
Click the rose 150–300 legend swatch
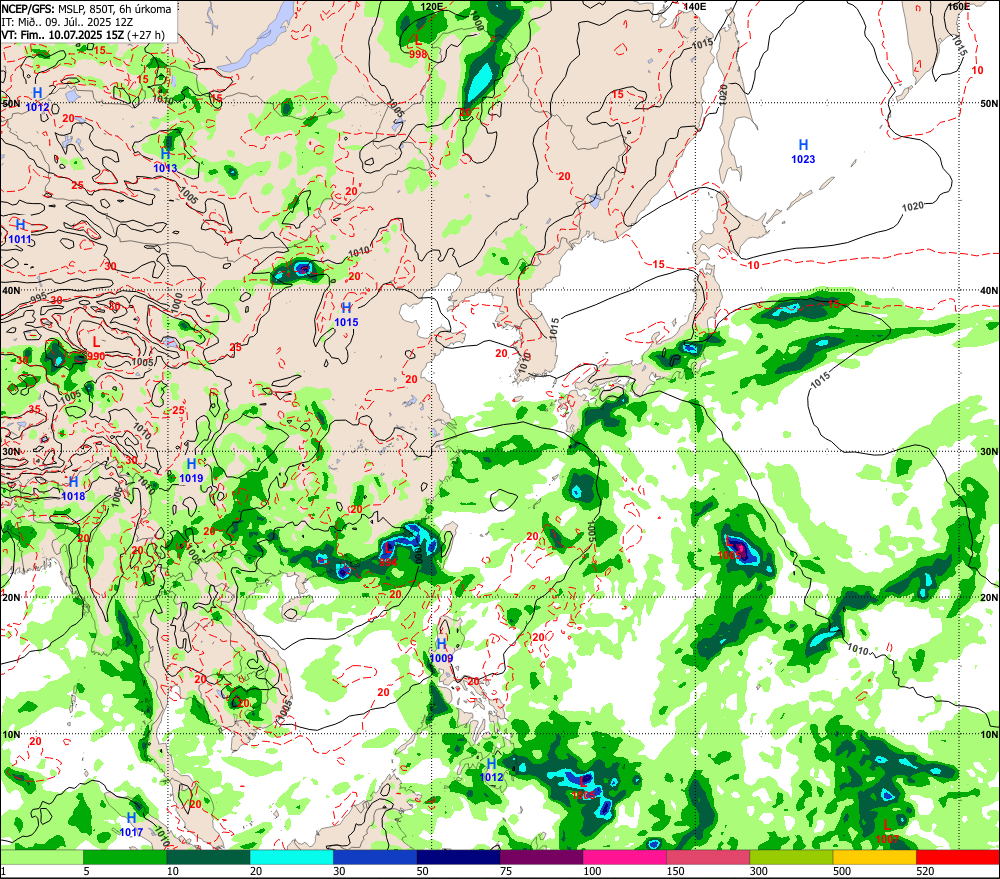[708, 857]
